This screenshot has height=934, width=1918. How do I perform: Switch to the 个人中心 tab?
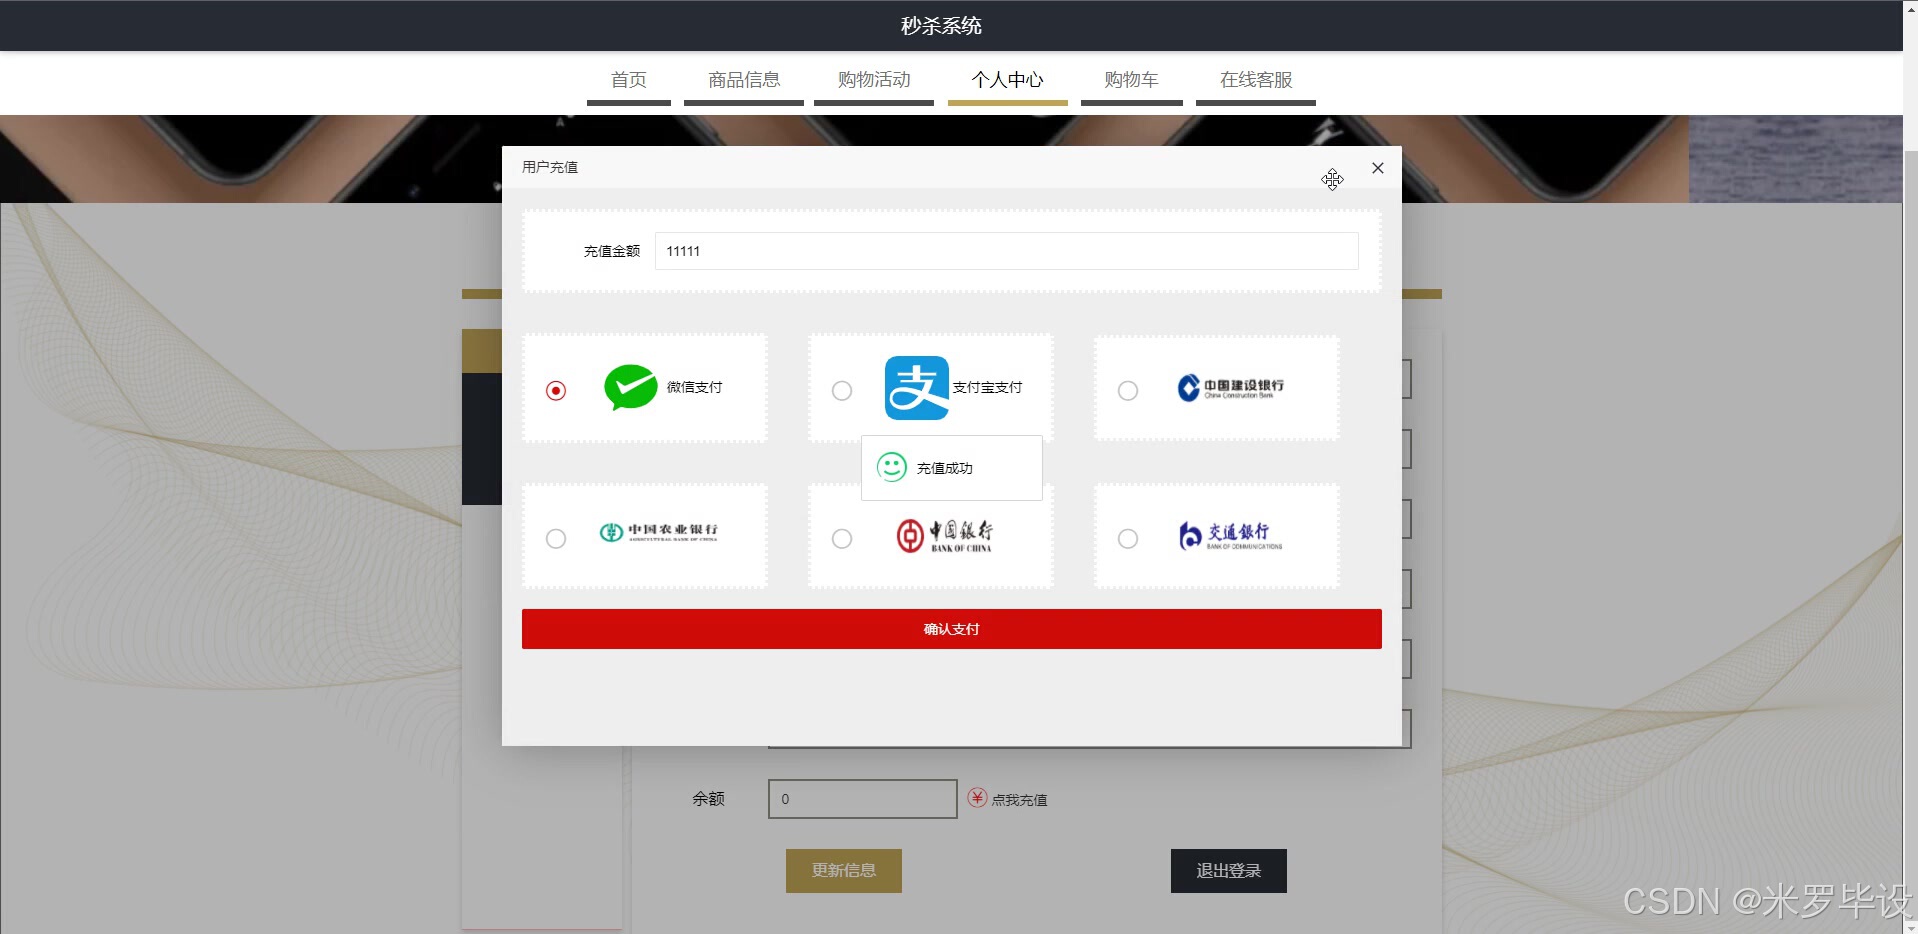[x=1008, y=80]
